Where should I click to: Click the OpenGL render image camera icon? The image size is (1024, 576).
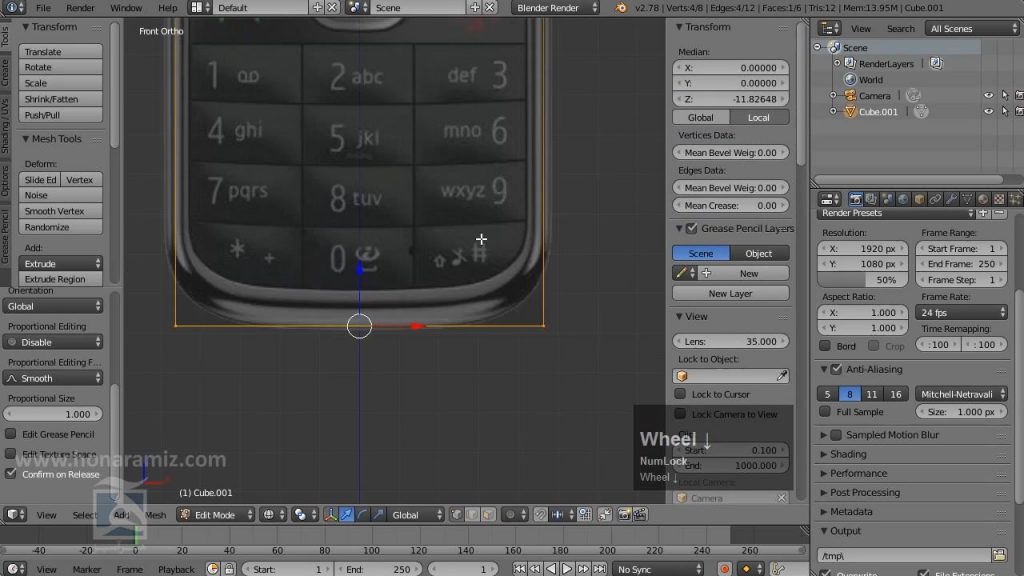pyautogui.click(x=624, y=515)
